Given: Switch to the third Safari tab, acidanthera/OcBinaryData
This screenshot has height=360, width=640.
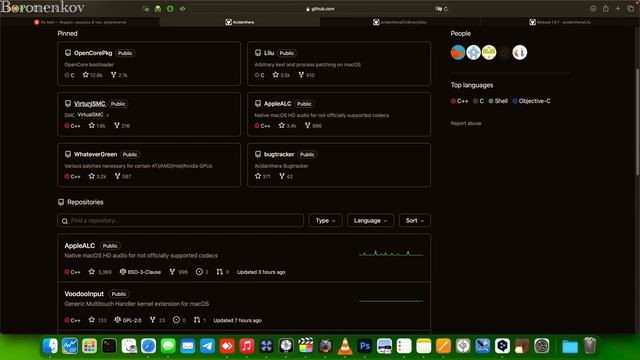Looking at the screenshot, I should (400, 22).
